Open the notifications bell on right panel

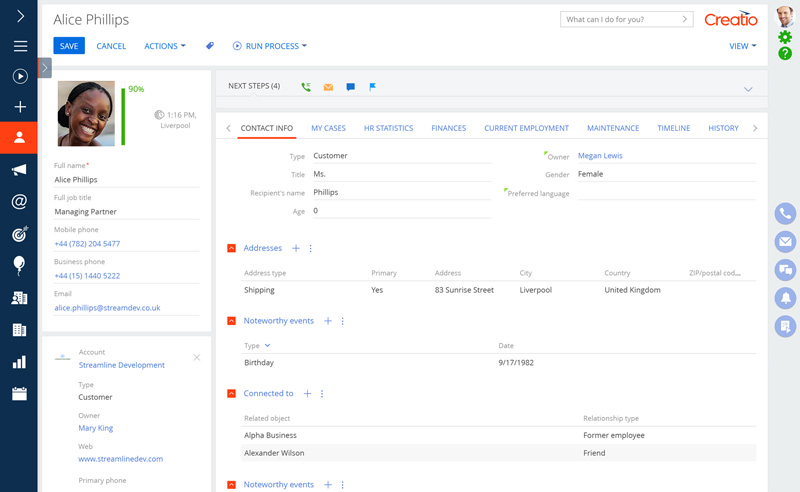(785, 297)
